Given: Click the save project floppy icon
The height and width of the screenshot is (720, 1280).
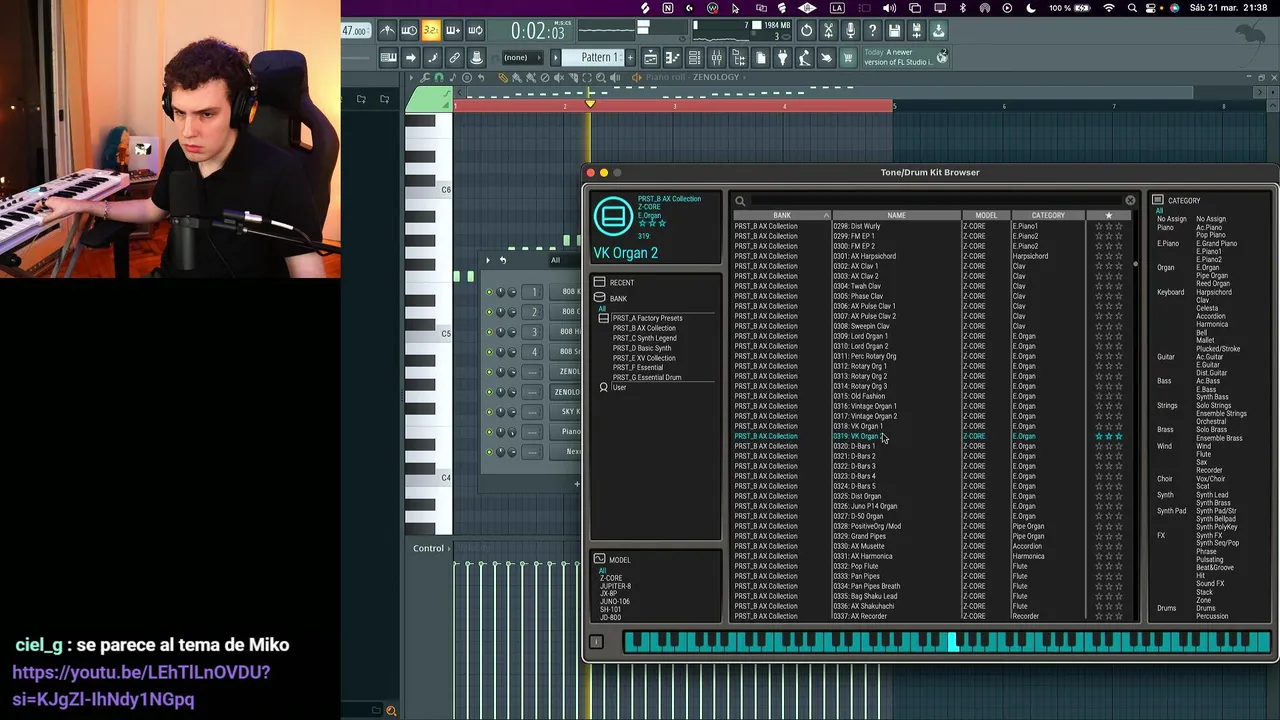Looking at the screenshot, I should [893, 31].
